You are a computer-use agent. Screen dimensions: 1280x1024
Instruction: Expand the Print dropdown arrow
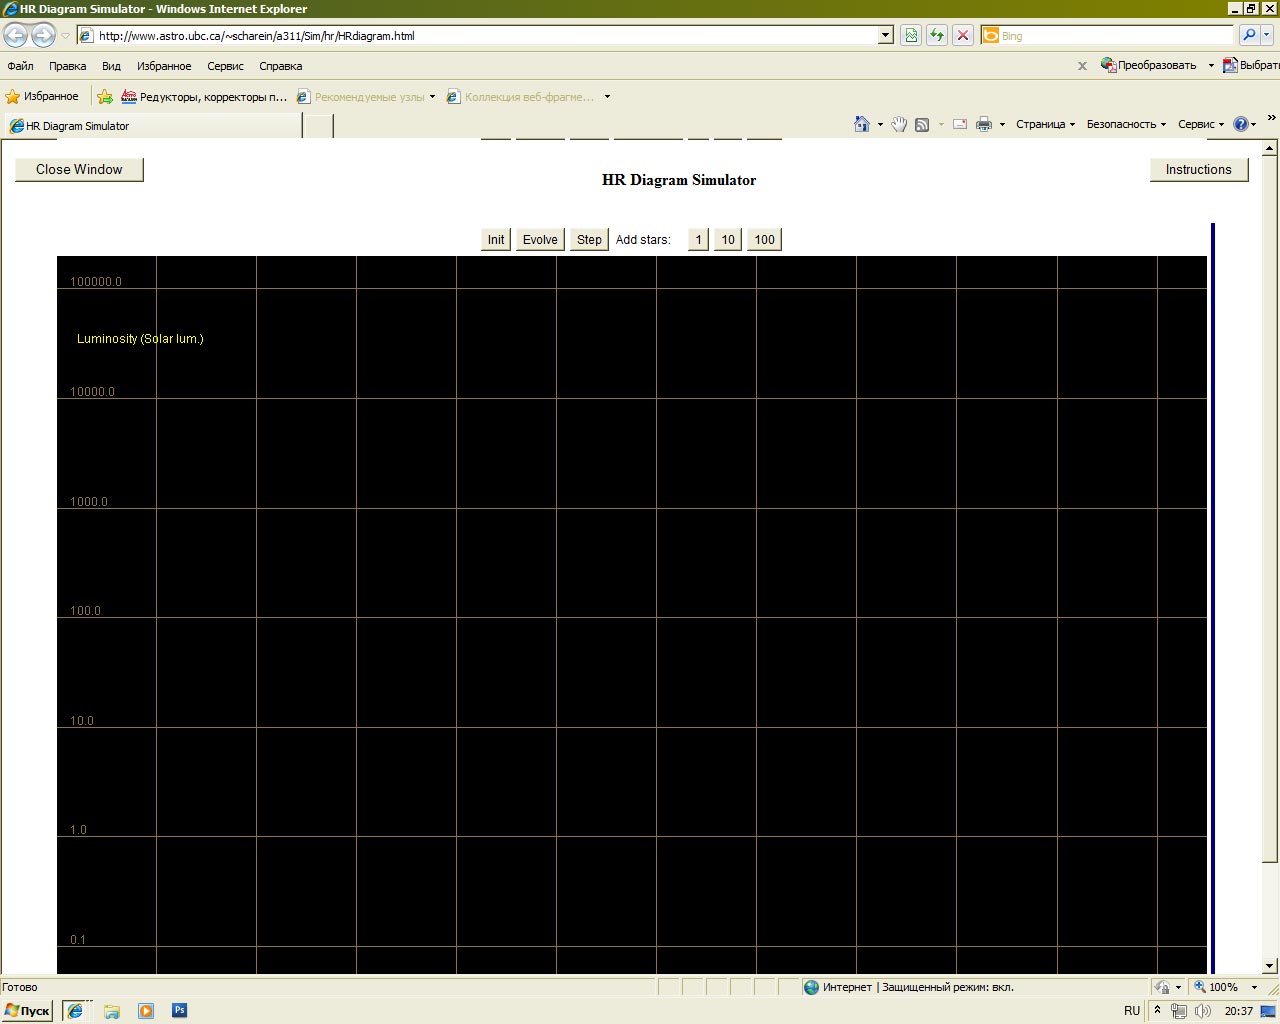coord(1002,125)
